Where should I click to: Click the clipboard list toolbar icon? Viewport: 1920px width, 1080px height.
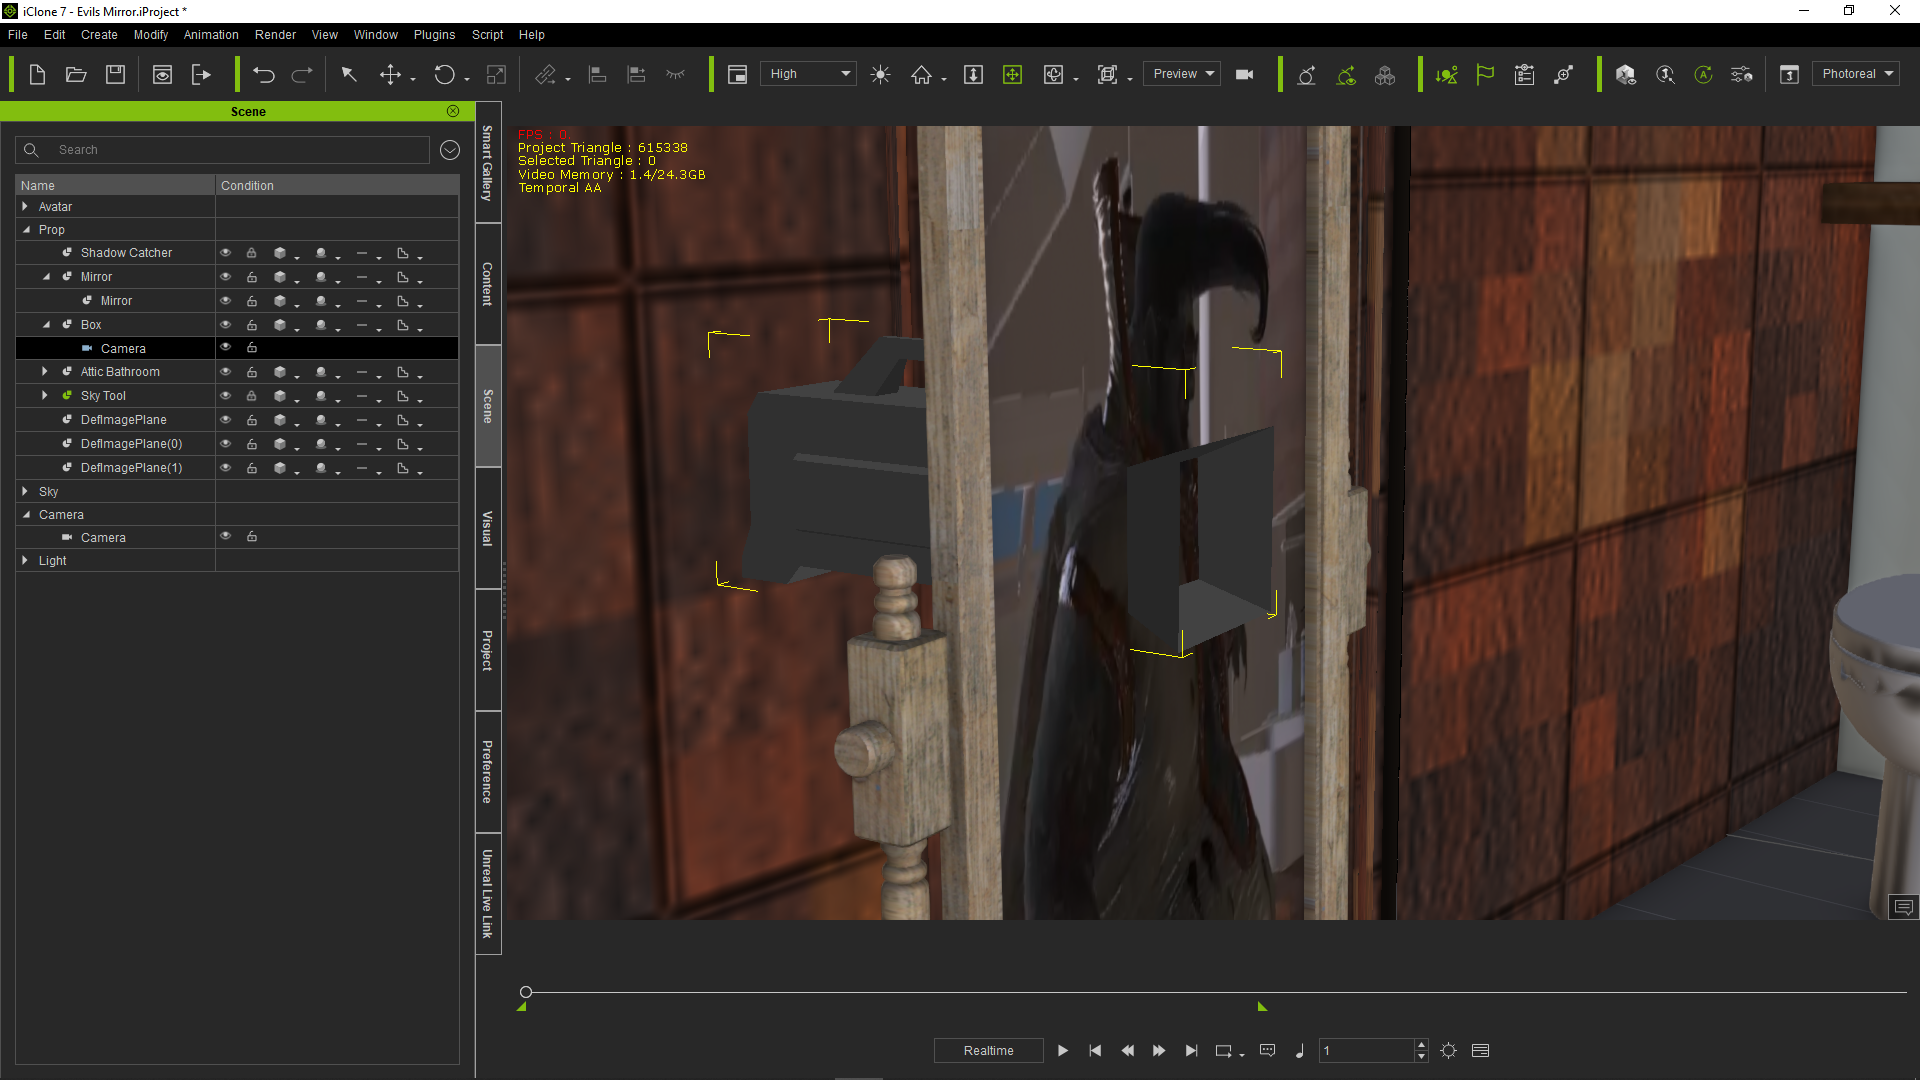point(1524,74)
